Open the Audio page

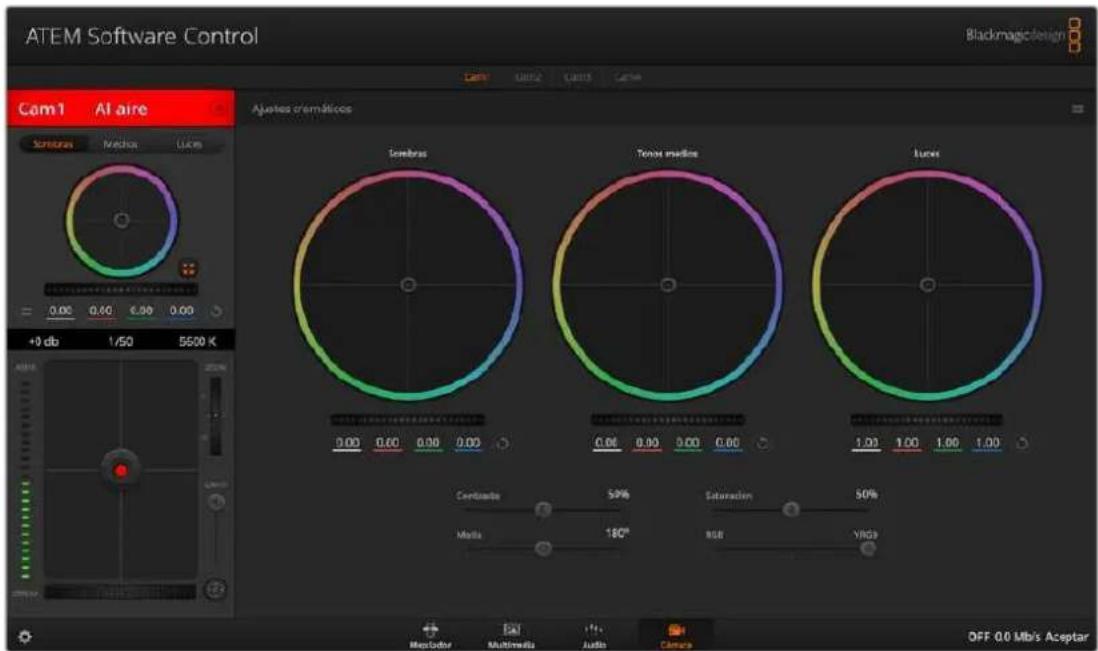(594, 635)
